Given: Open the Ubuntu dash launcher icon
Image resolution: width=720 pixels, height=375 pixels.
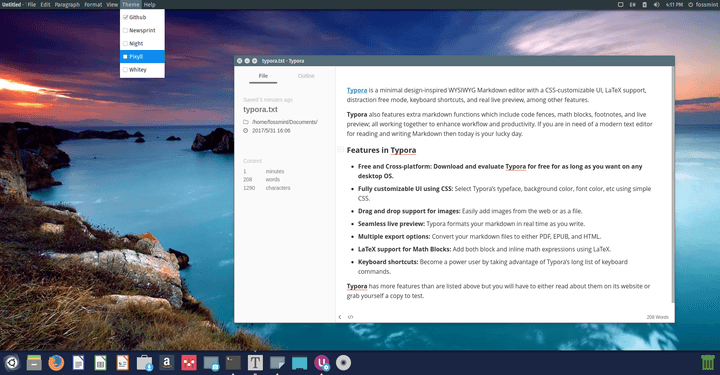Looking at the screenshot, I should tap(11, 363).
